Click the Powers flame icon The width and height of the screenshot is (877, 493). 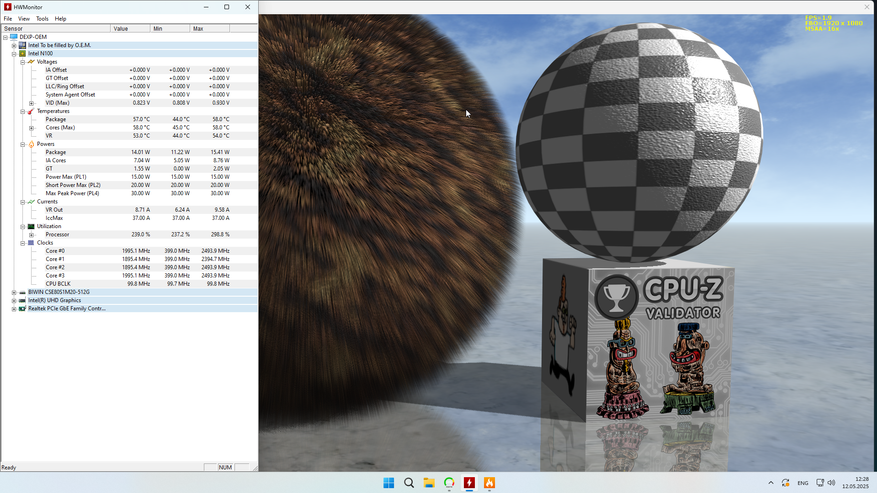pyautogui.click(x=31, y=144)
